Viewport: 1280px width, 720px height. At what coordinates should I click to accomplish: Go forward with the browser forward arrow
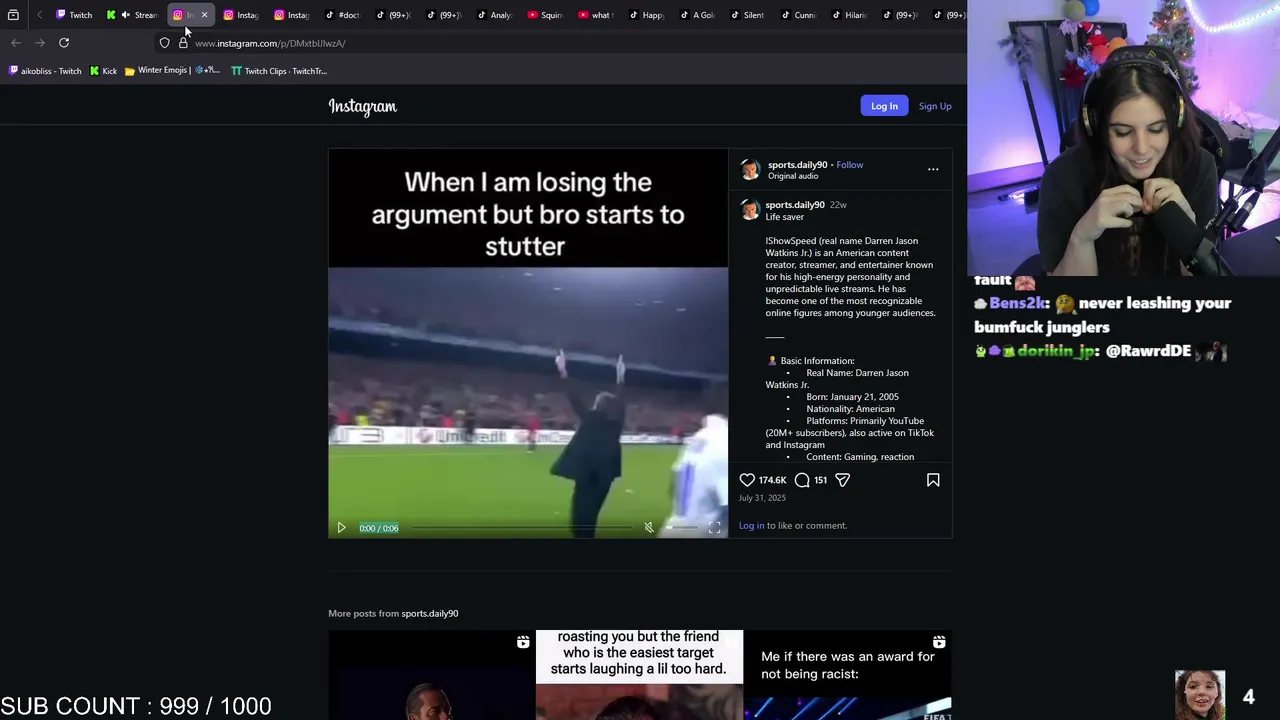40,42
